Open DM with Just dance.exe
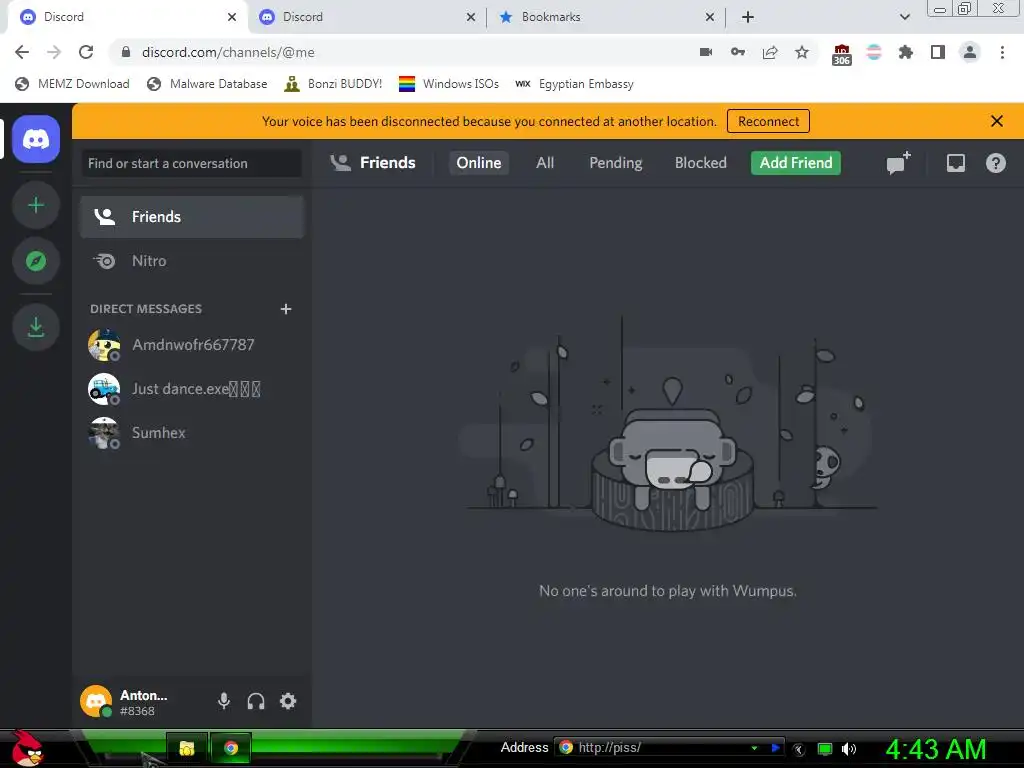The height and width of the screenshot is (768, 1024). 192,389
